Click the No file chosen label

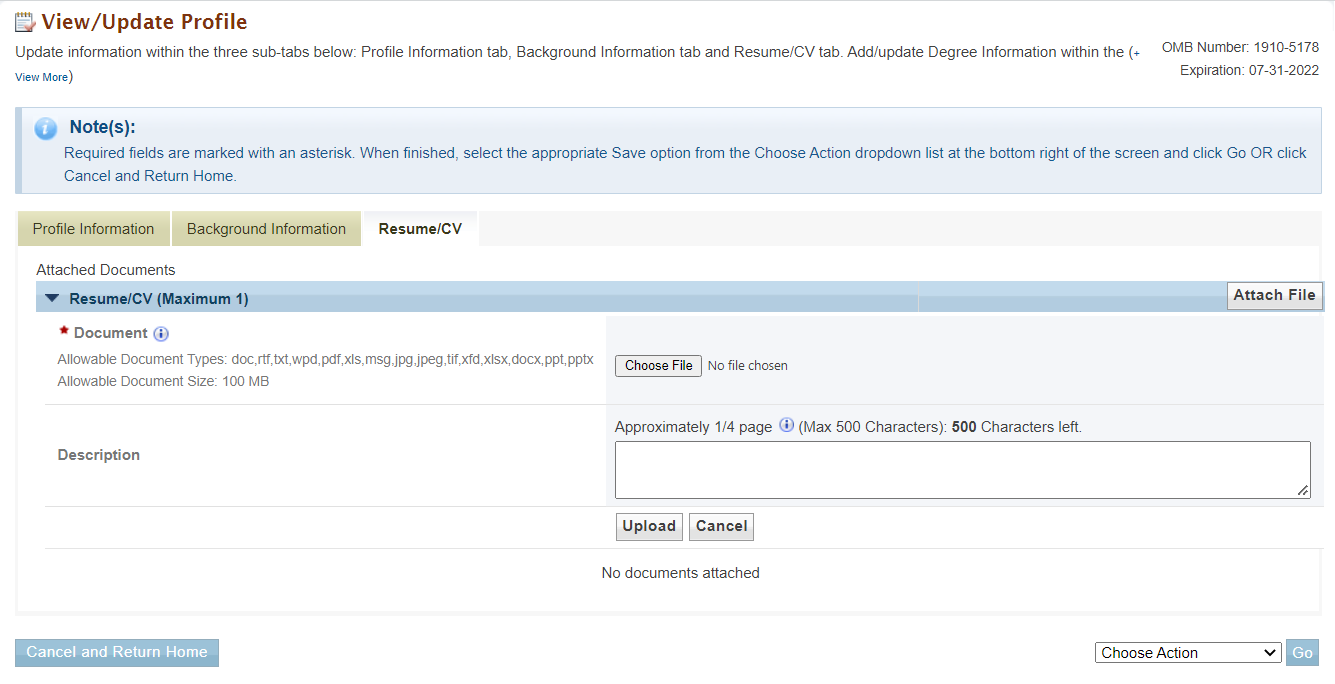coord(747,366)
